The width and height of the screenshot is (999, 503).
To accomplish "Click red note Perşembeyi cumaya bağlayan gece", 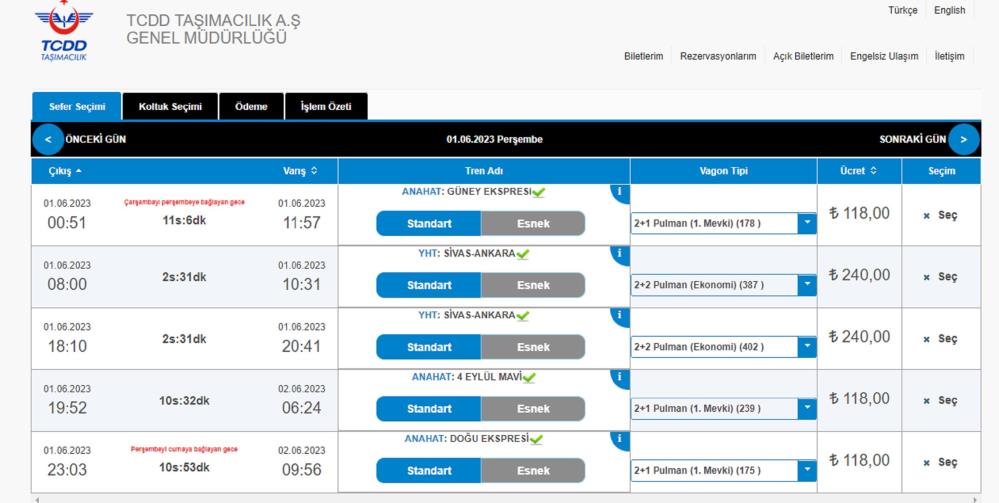I will click(184, 449).
